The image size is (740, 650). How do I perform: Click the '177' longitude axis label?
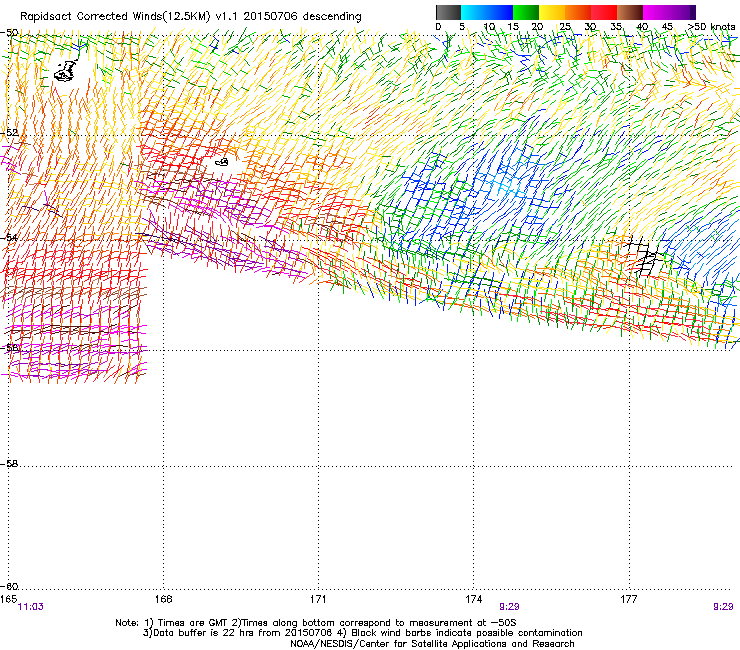(x=629, y=599)
